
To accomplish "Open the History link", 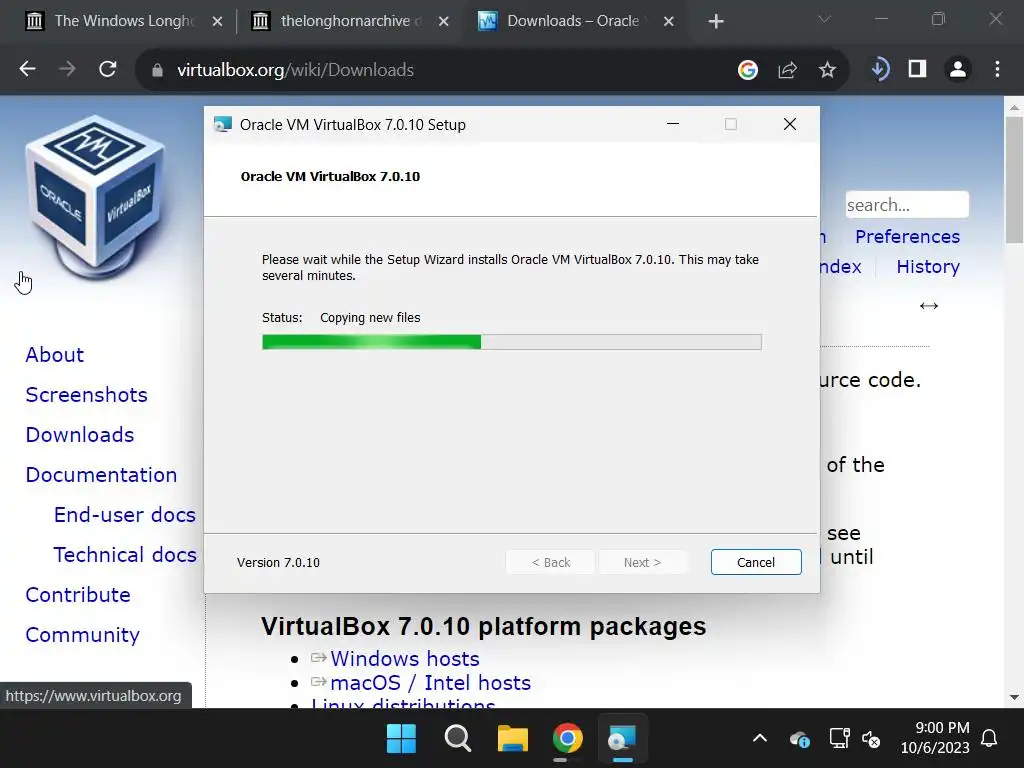I will [928, 266].
